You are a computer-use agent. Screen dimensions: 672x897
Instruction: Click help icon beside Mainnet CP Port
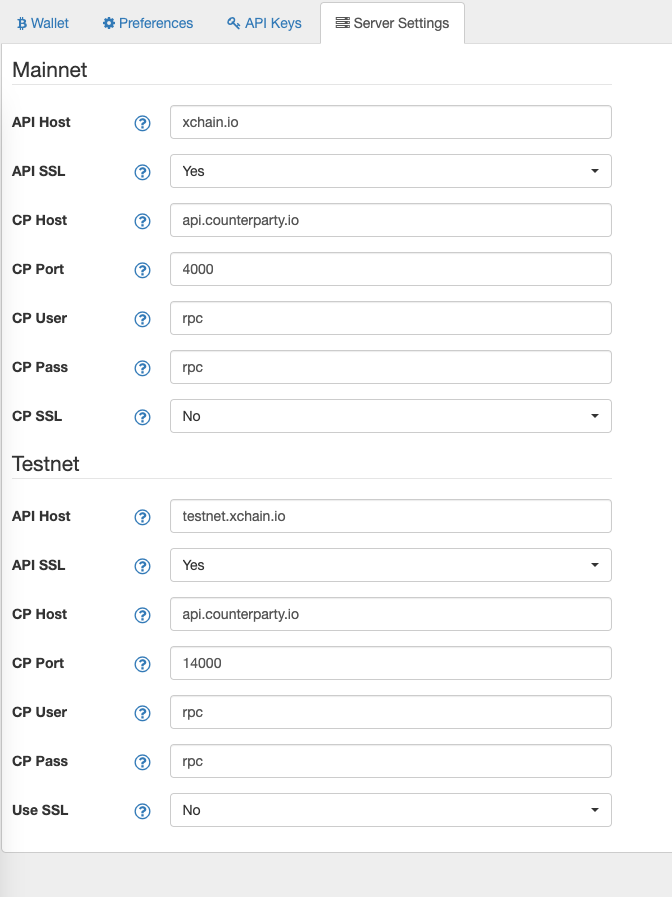pyautogui.click(x=142, y=270)
